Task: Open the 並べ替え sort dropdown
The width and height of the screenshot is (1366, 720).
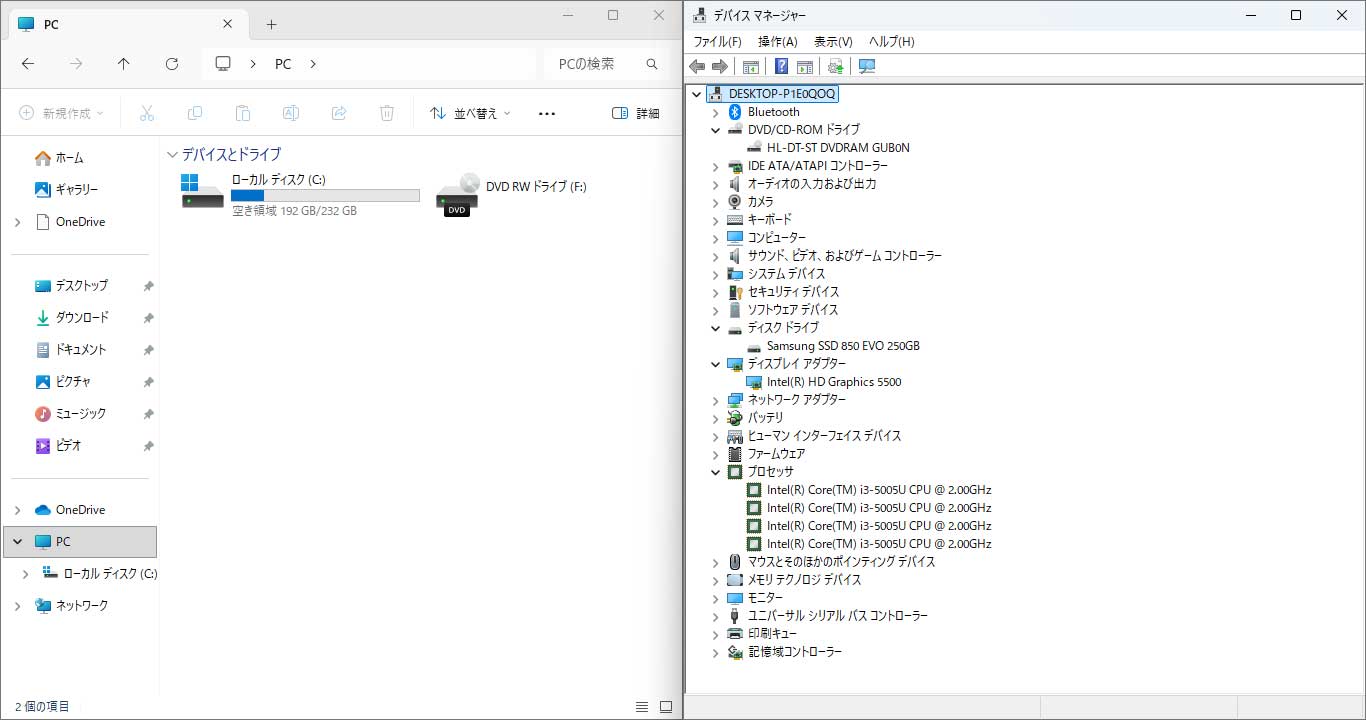Action: [470, 114]
